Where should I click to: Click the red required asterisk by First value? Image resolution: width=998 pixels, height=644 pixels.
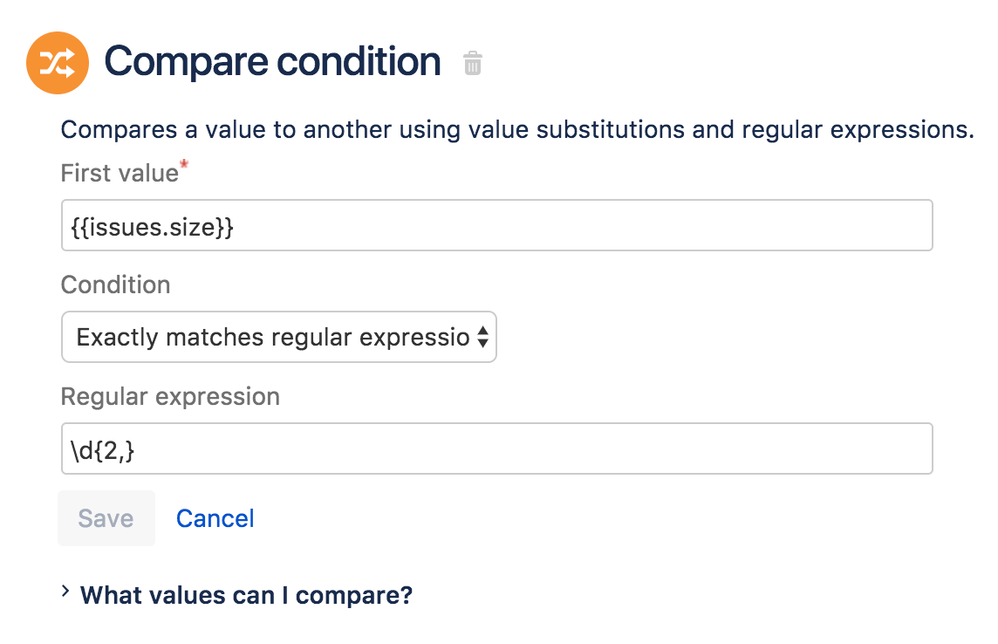184,164
